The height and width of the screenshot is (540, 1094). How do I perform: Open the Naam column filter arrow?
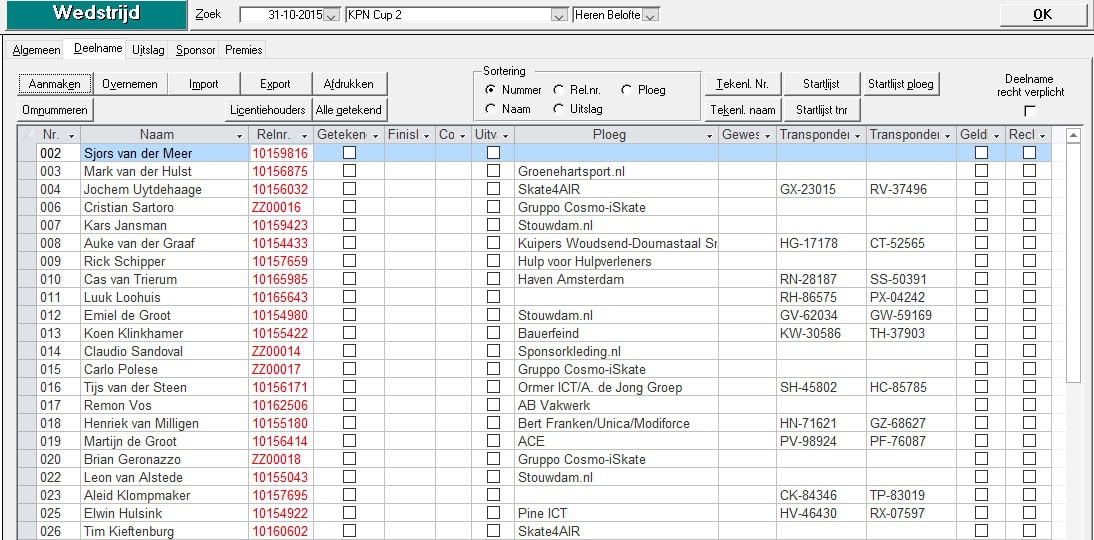coord(239,135)
